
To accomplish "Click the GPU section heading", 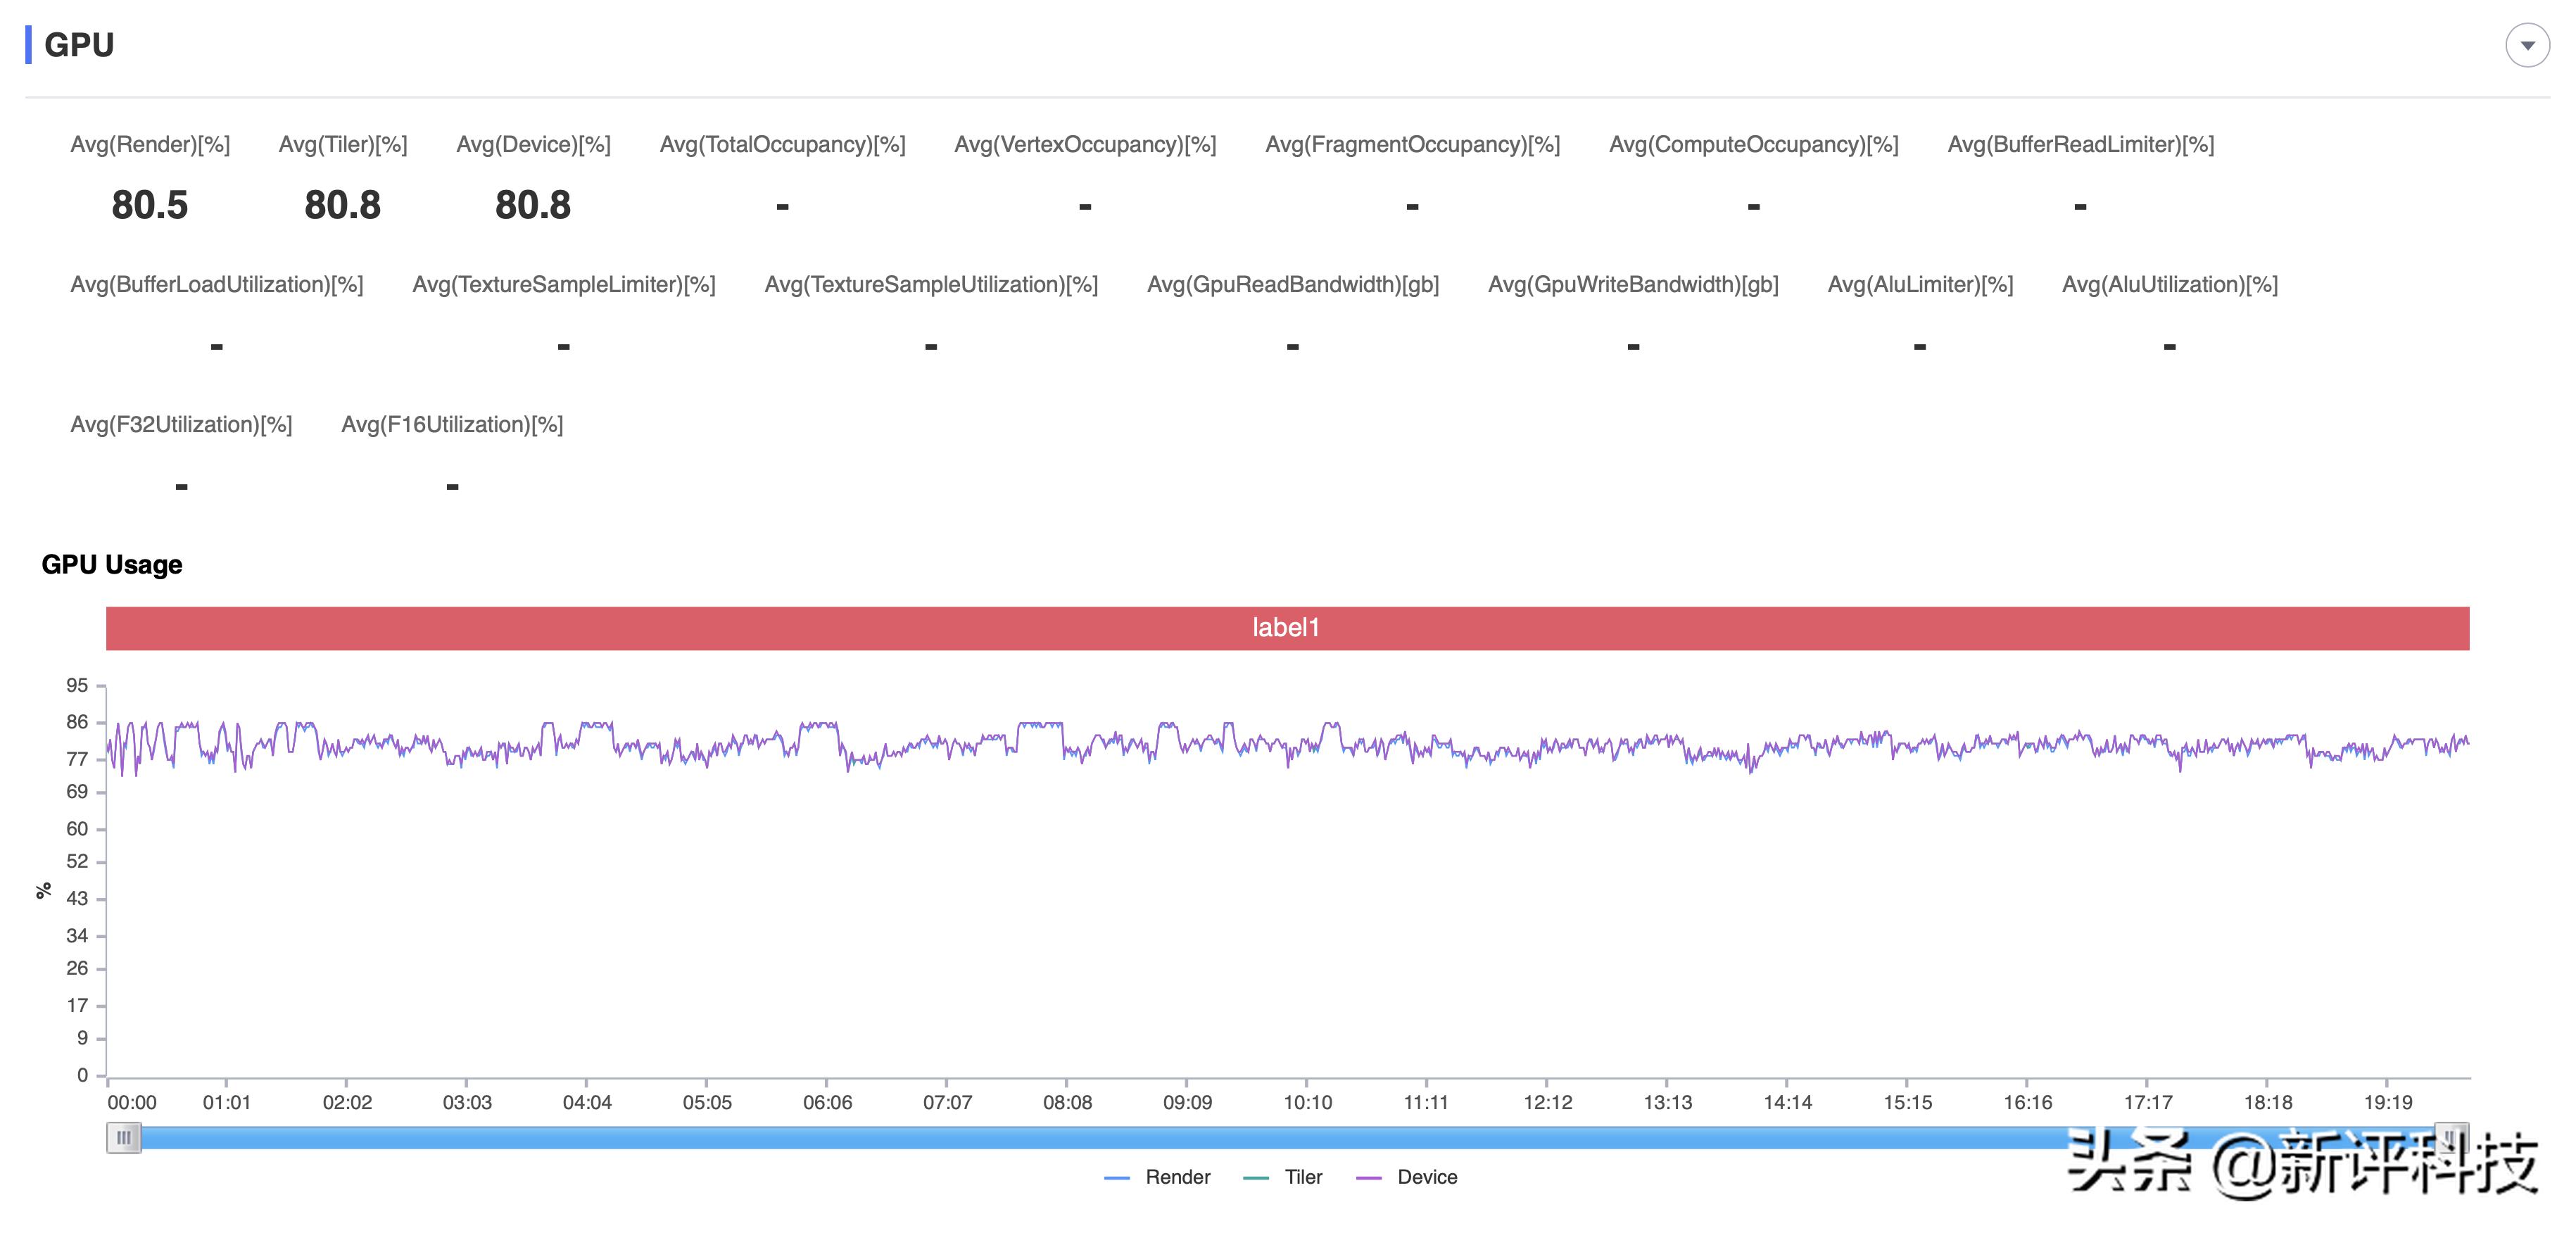I will click(x=79, y=45).
